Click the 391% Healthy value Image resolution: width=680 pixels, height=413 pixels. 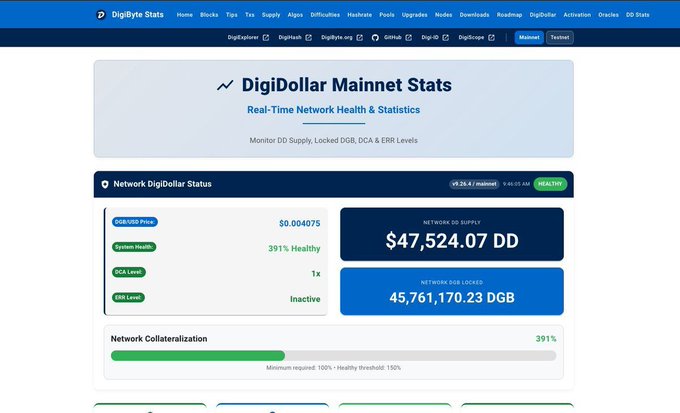[294, 249]
